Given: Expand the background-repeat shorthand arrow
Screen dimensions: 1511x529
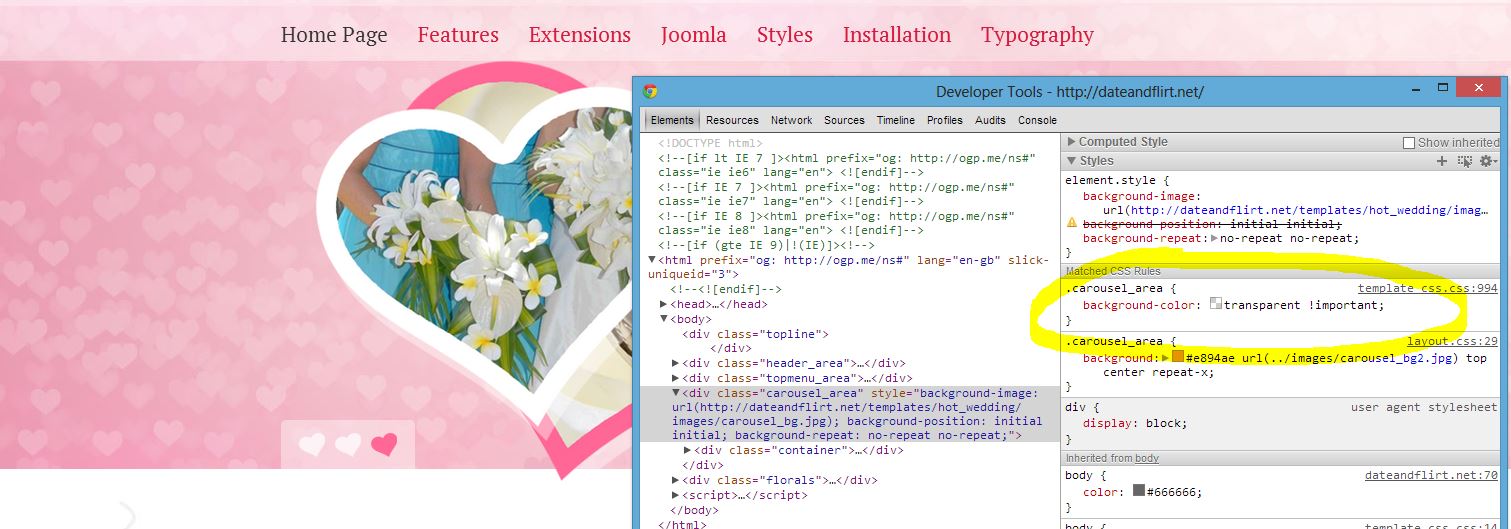Looking at the screenshot, I should point(1214,238).
